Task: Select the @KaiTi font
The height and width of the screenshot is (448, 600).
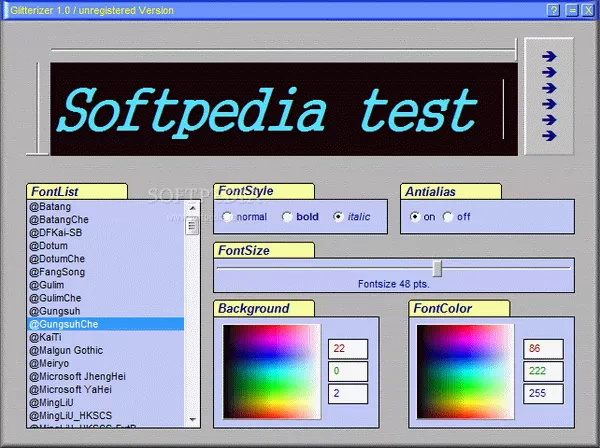Action: tap(106, 337)
